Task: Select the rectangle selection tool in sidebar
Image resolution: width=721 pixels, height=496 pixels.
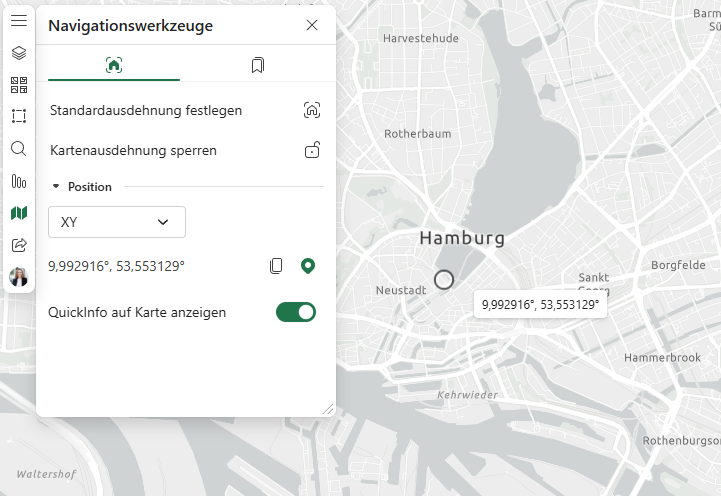Action: click(x=19, y=116)
